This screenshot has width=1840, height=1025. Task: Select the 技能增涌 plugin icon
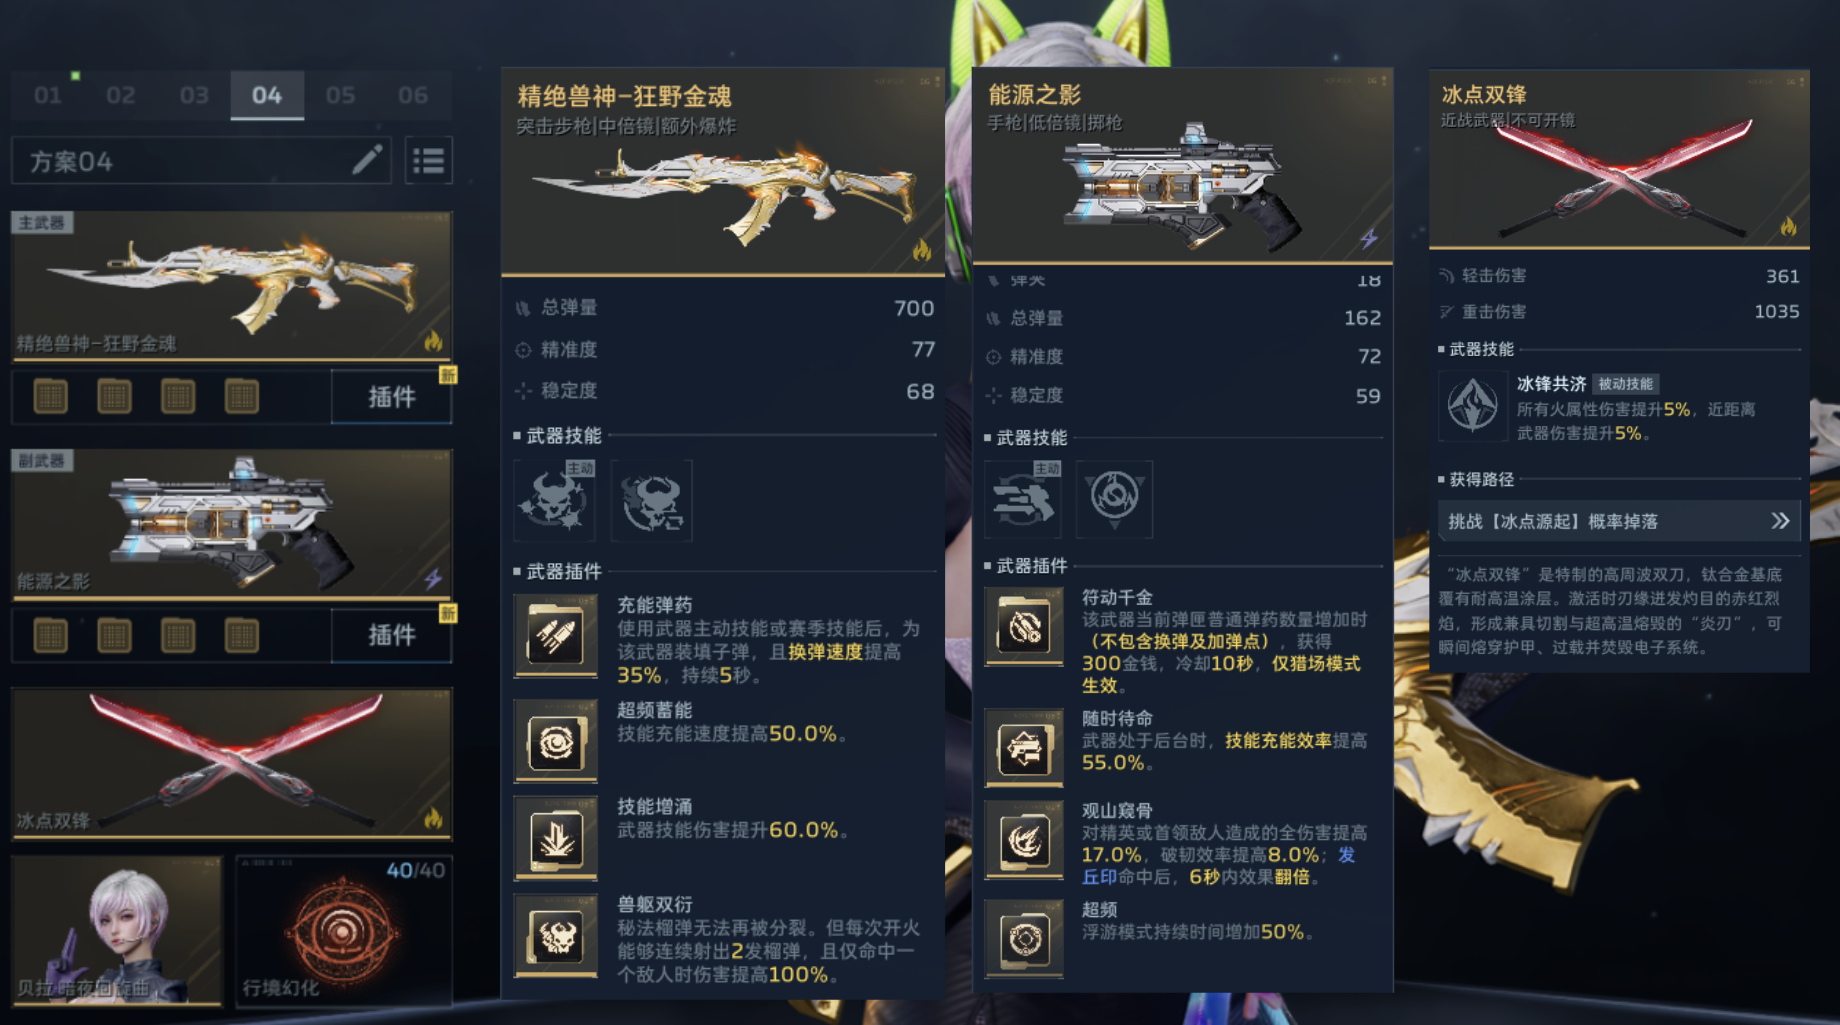(x=556, y=838)
